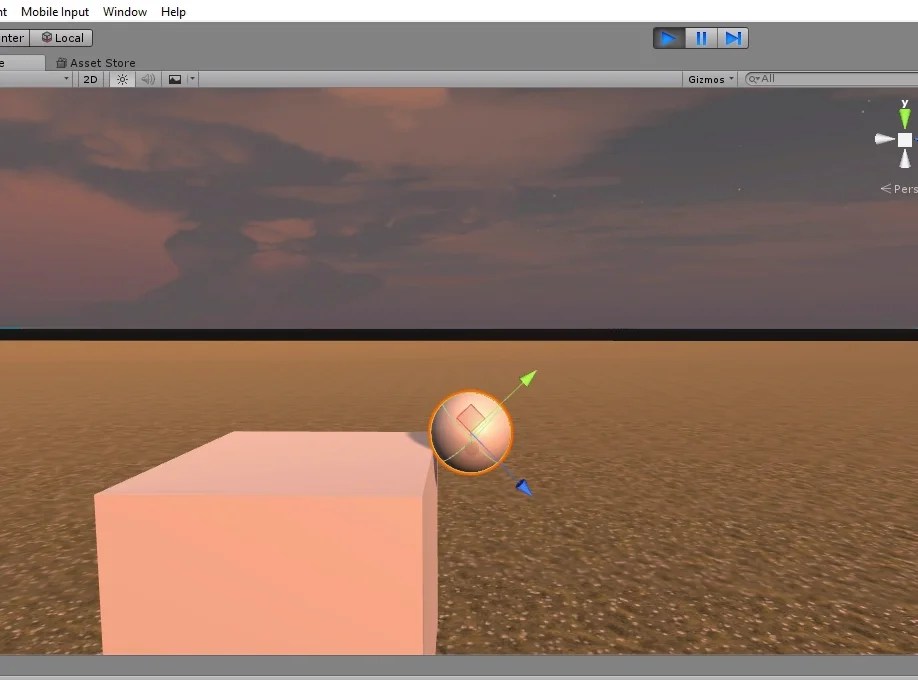
Task: Open the Help menu
Action: click(x=172, y=11)
